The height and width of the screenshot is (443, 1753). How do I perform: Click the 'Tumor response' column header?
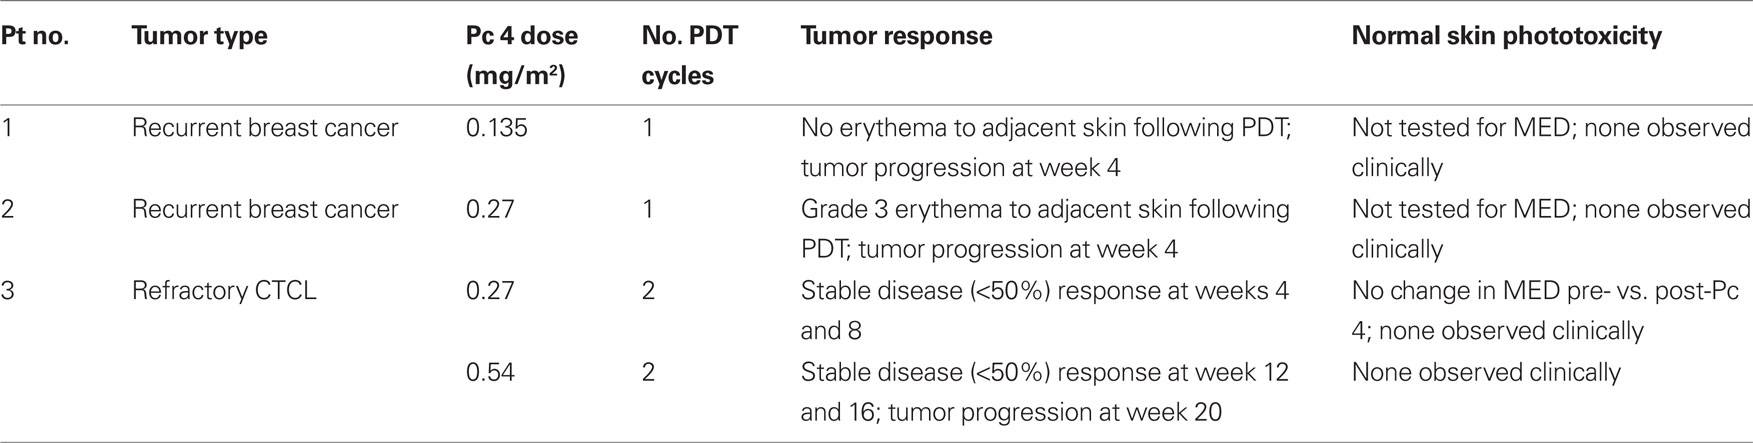[x=896, y=37]
